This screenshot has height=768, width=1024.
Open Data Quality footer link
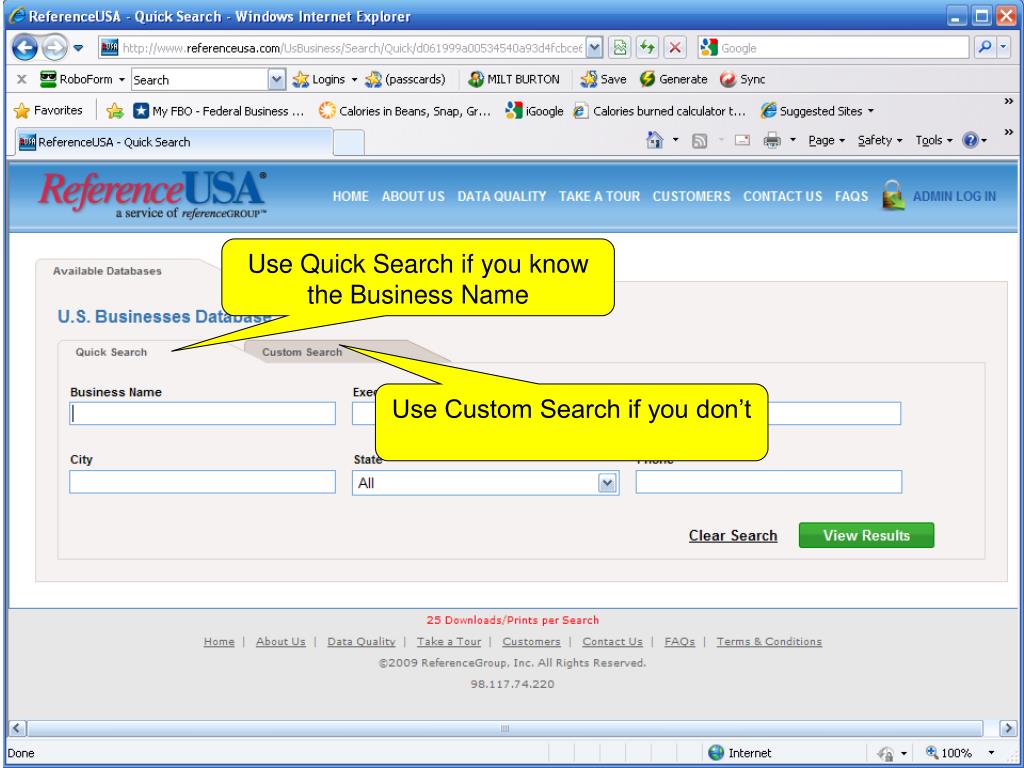pos(361,641)
